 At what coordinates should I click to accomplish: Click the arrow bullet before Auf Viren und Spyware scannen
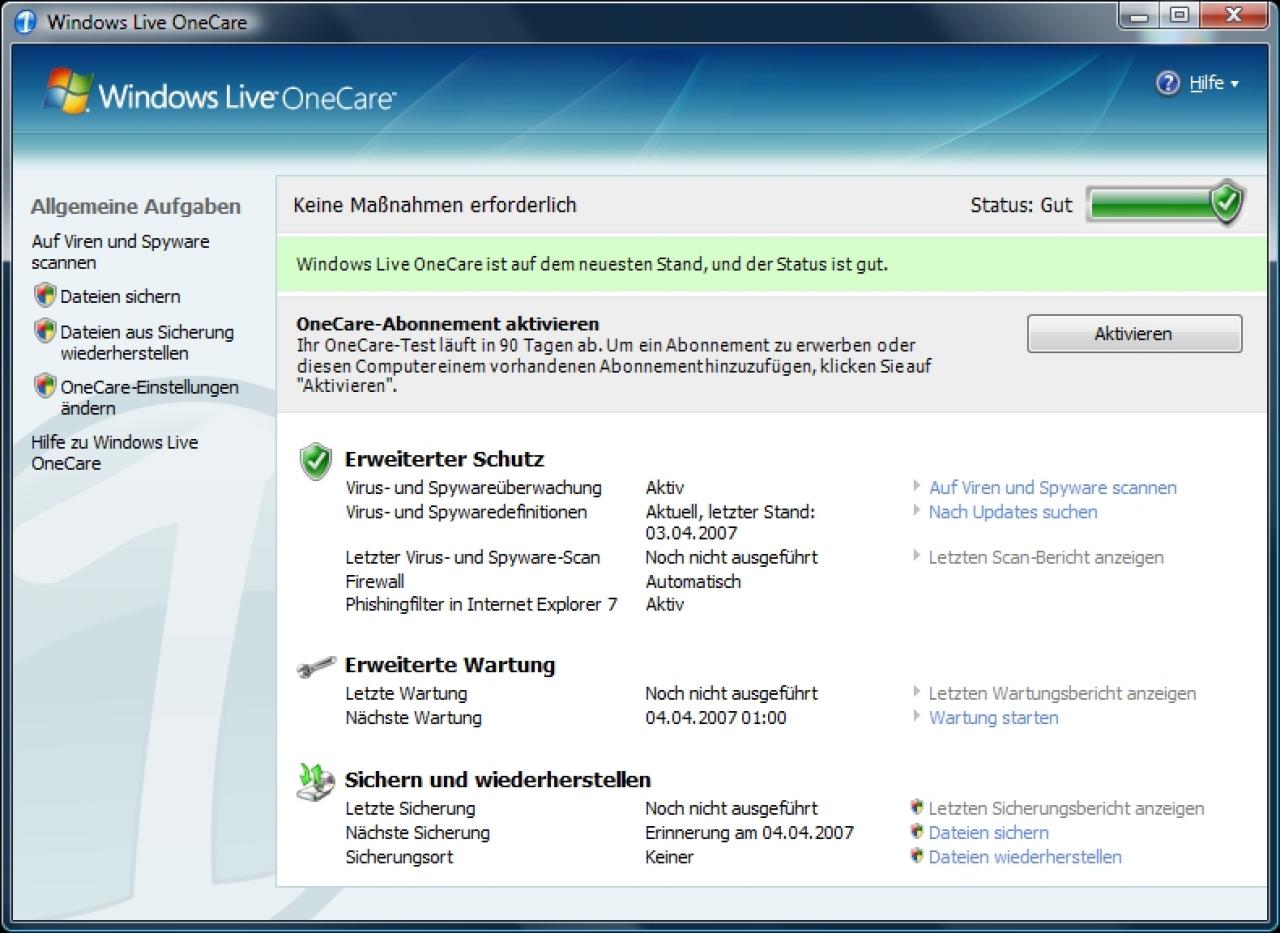pos(916,487)
